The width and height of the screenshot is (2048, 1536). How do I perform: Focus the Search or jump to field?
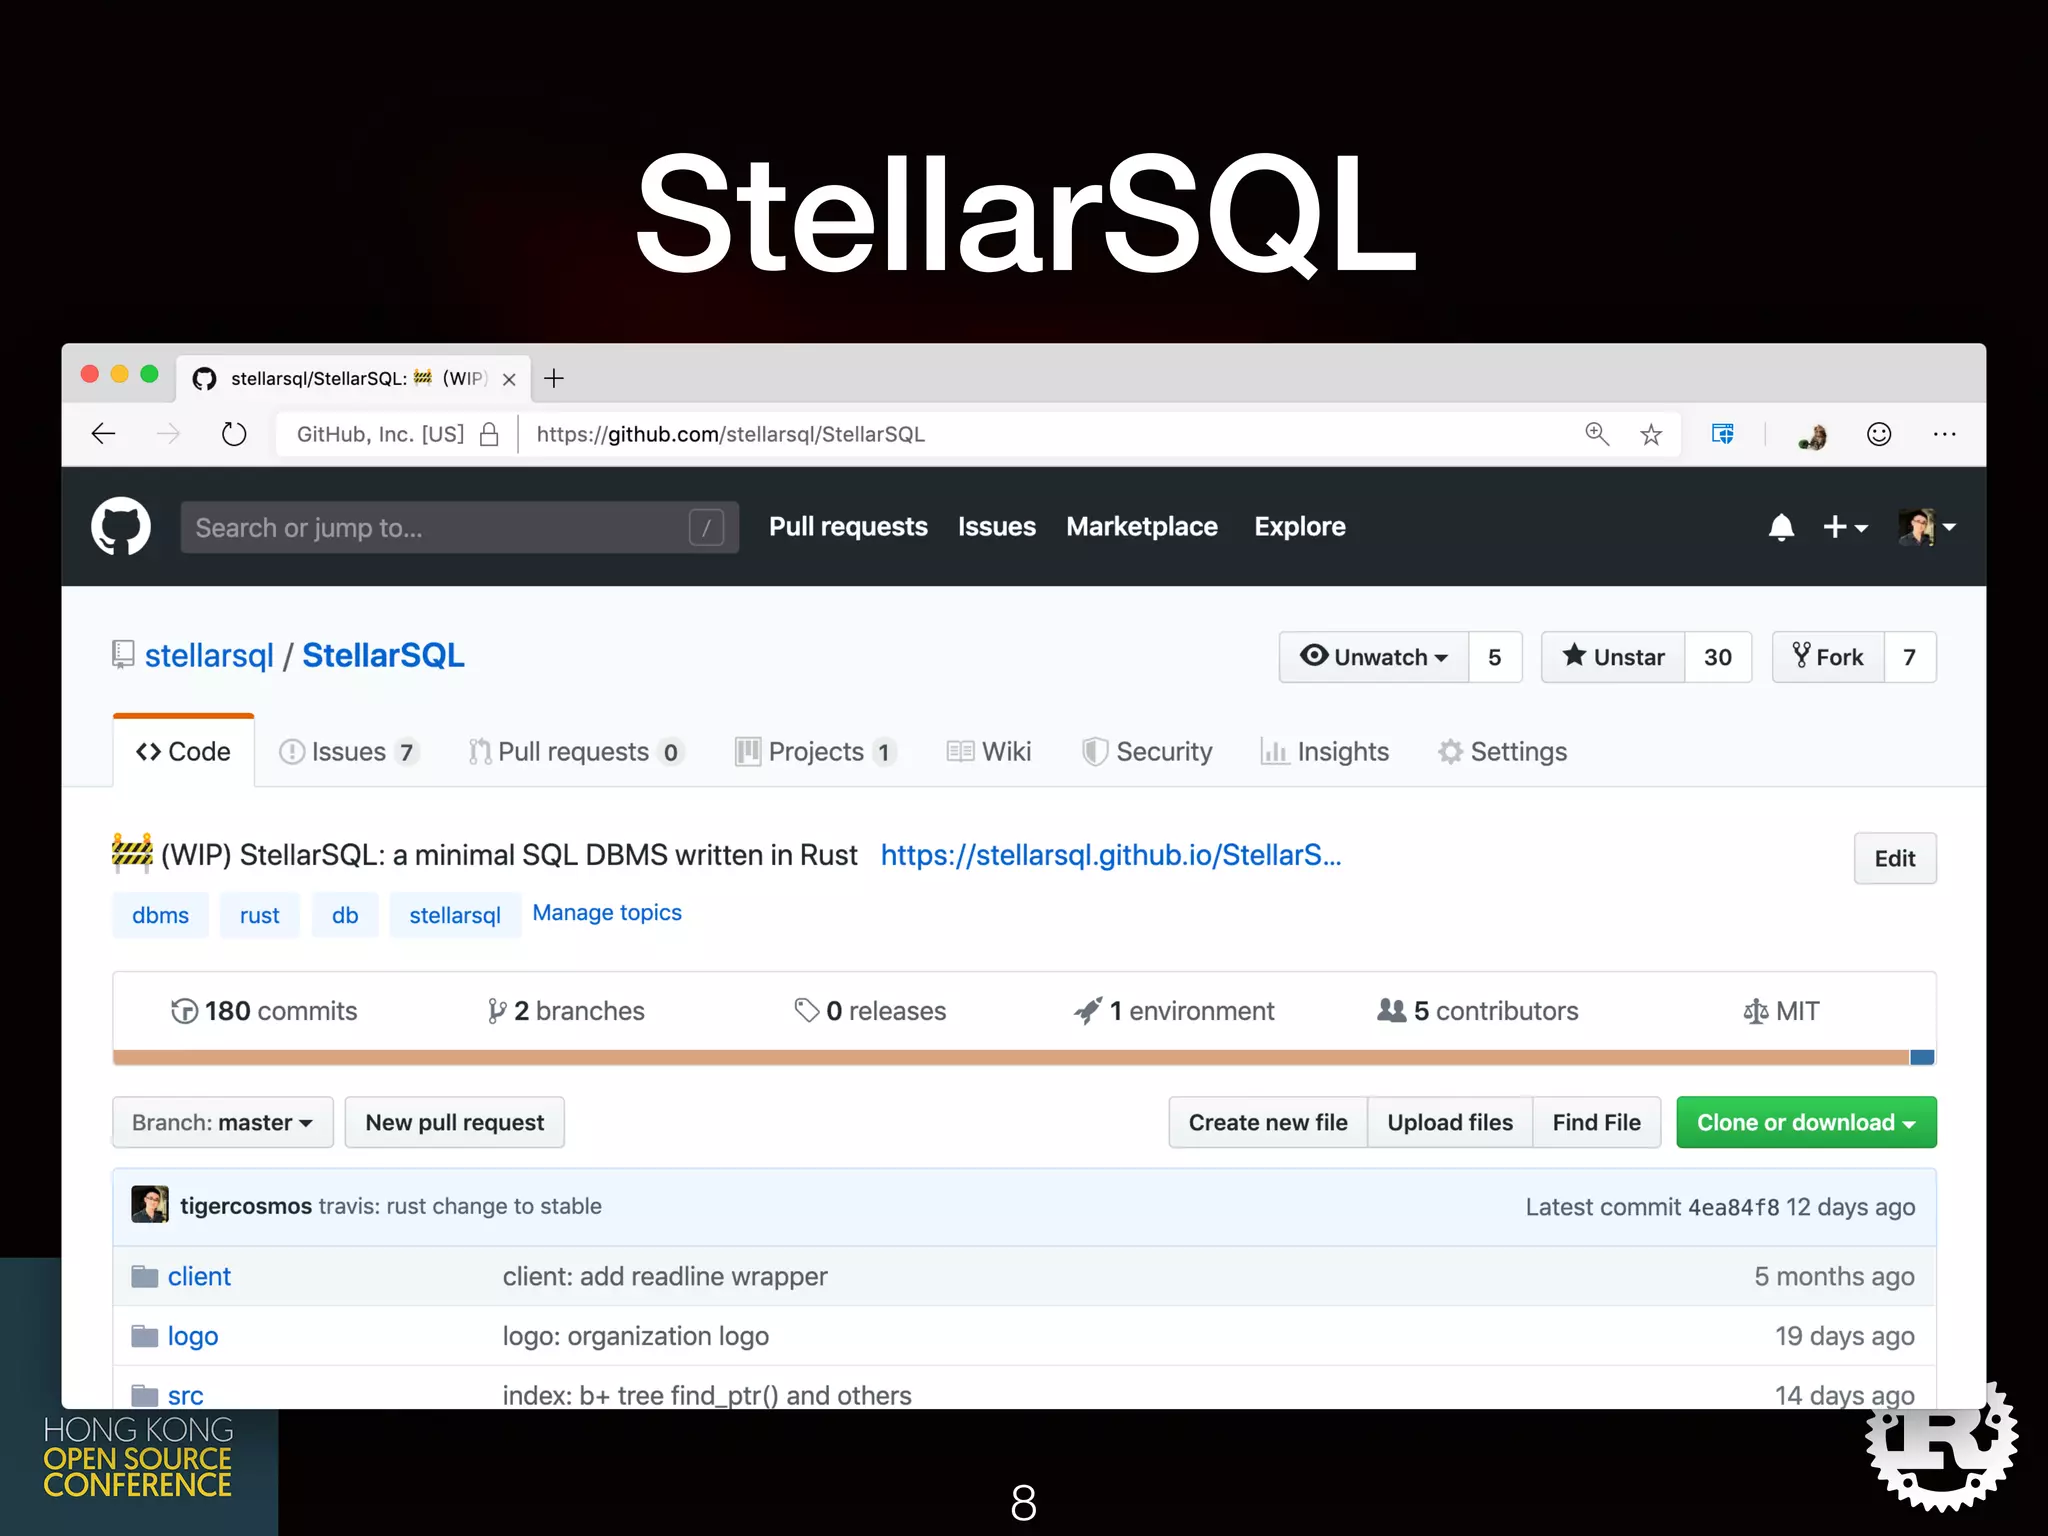[459, 527]
